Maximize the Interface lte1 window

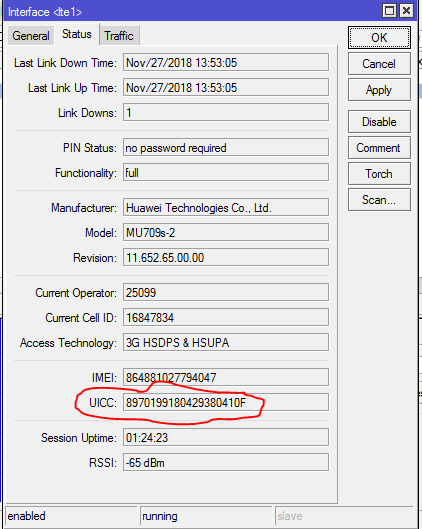[389, 11]
